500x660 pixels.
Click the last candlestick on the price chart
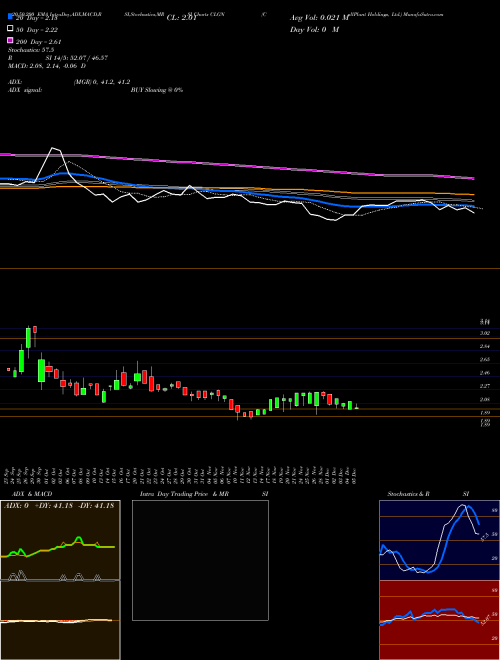[356, 407]
